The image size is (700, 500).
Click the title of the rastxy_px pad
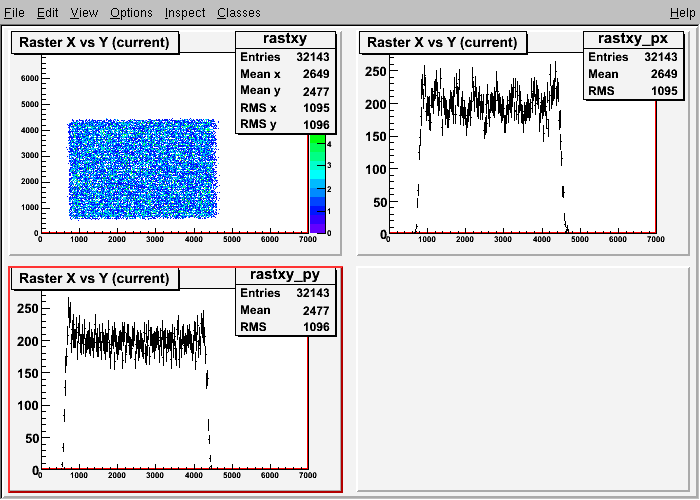[x=442, y=42]
